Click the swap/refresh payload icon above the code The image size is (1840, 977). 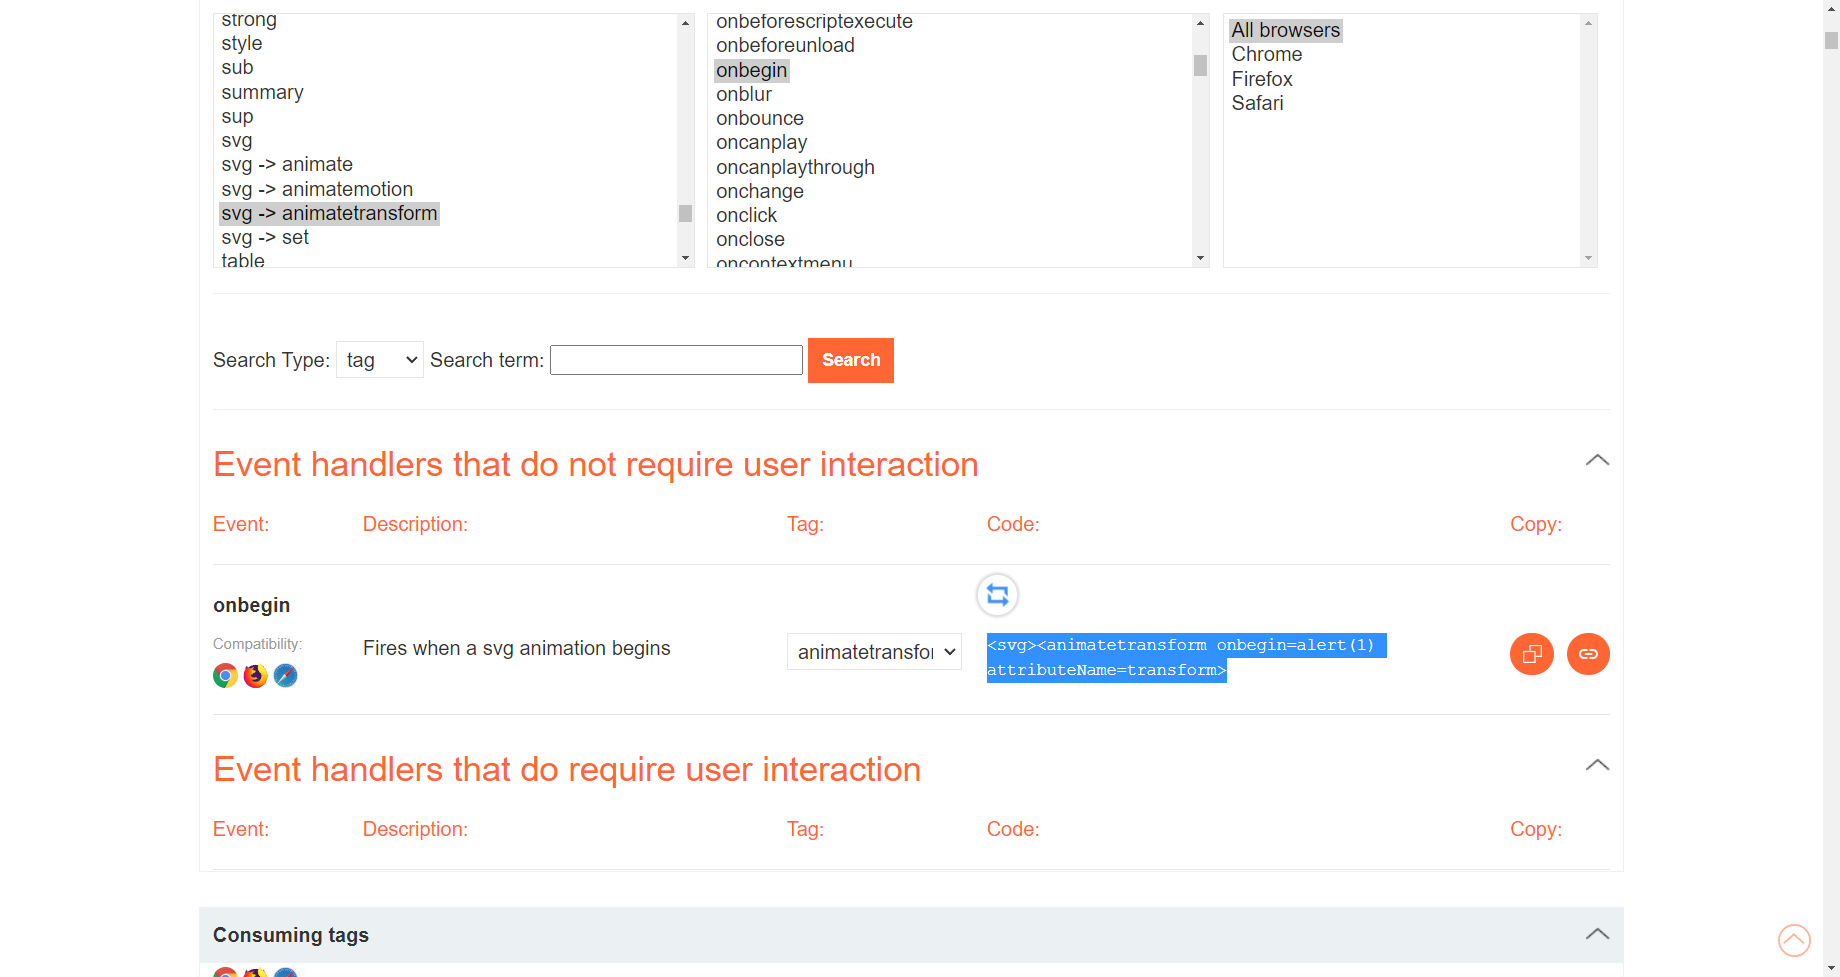coord(997,595)
